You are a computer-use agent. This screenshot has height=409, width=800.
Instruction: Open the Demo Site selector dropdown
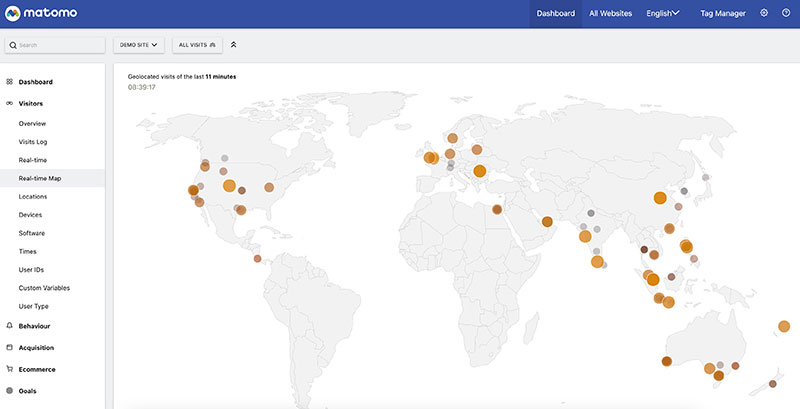coord(139,45)
